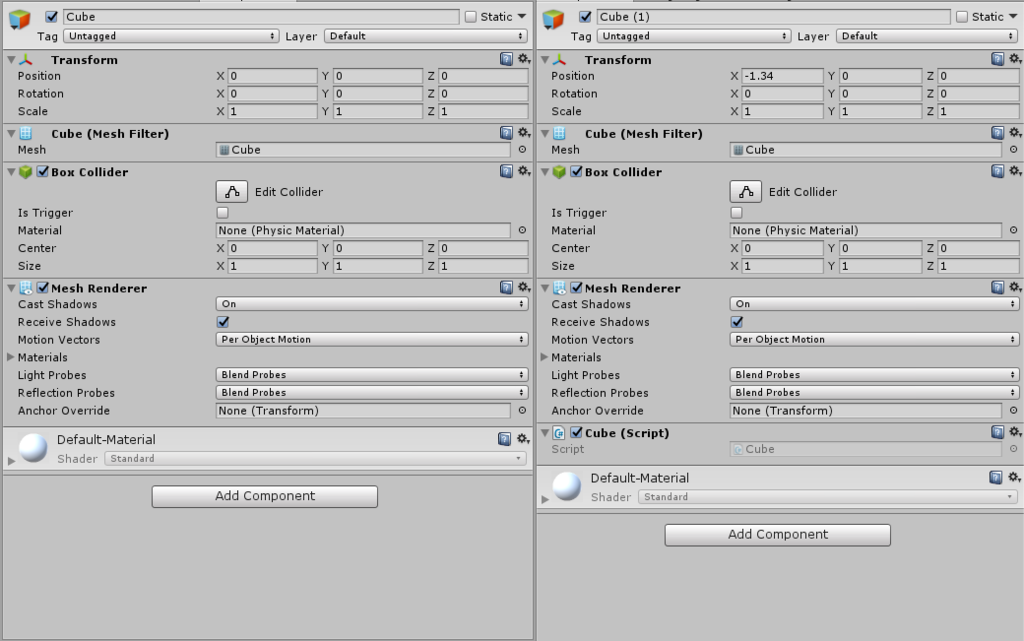Viewport: 1024px width, 641px height.
Task: Collapse the Cube (Script) component foldout
Action: [545, 432]
